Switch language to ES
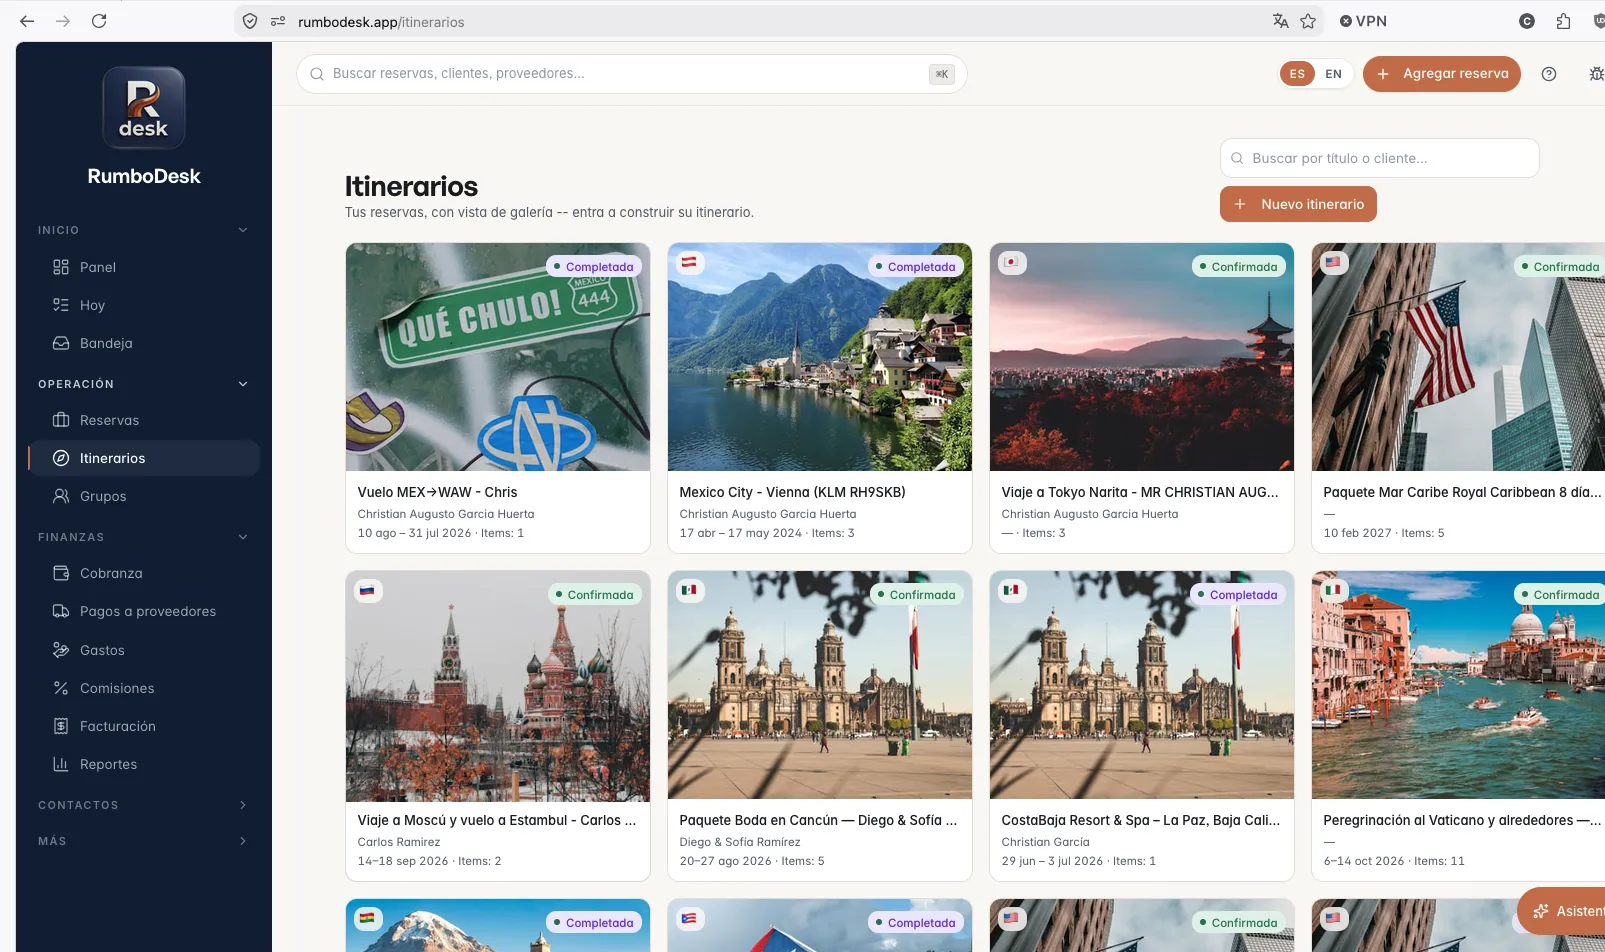Screen dimensions: 1605x952 click(x=1297, y=74)
